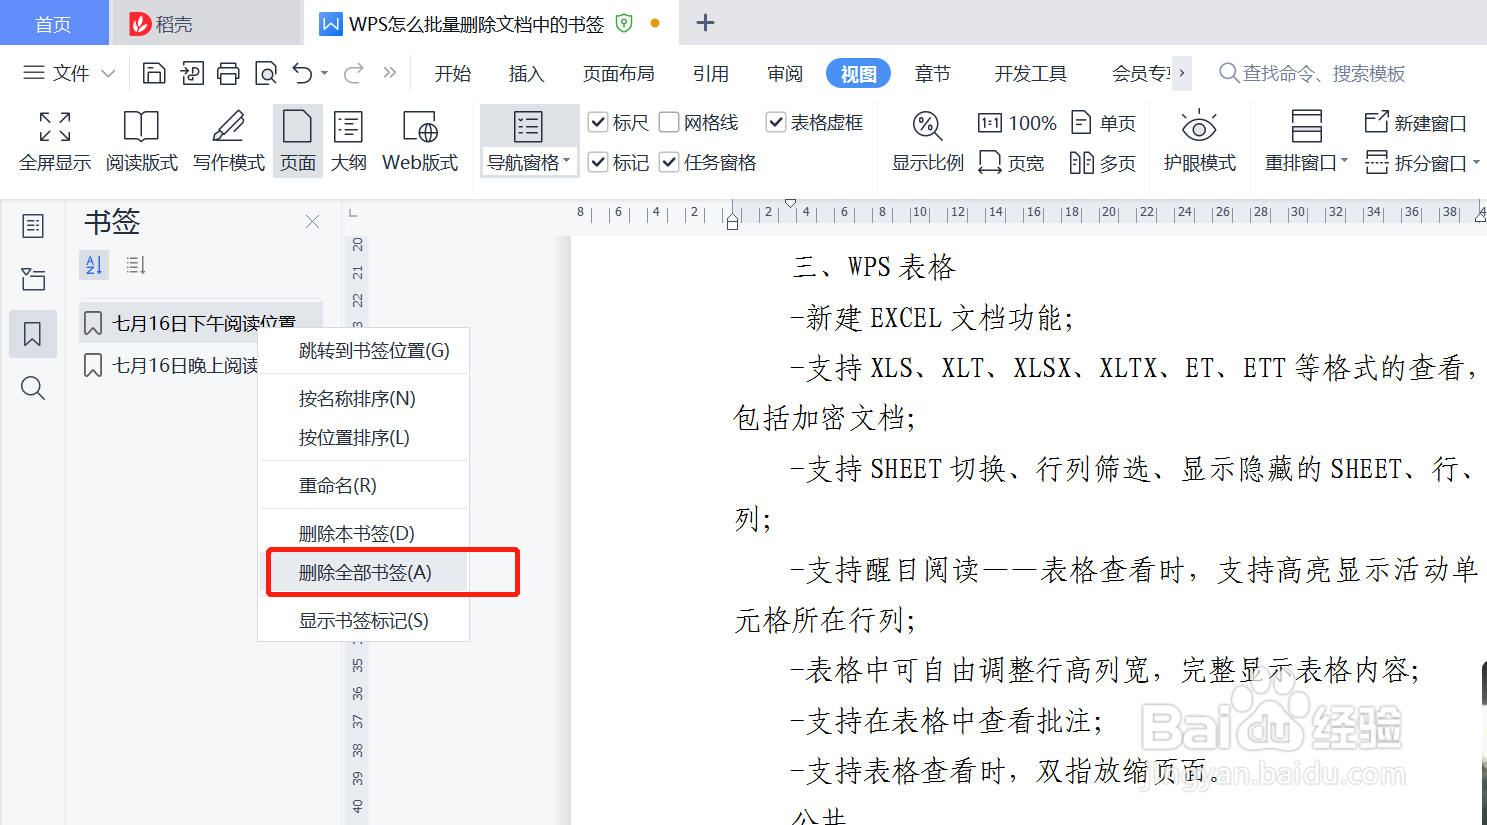The image size is (1487, 825).
Task: Switch to the 首页 home tab
Action: coord(54,23)
